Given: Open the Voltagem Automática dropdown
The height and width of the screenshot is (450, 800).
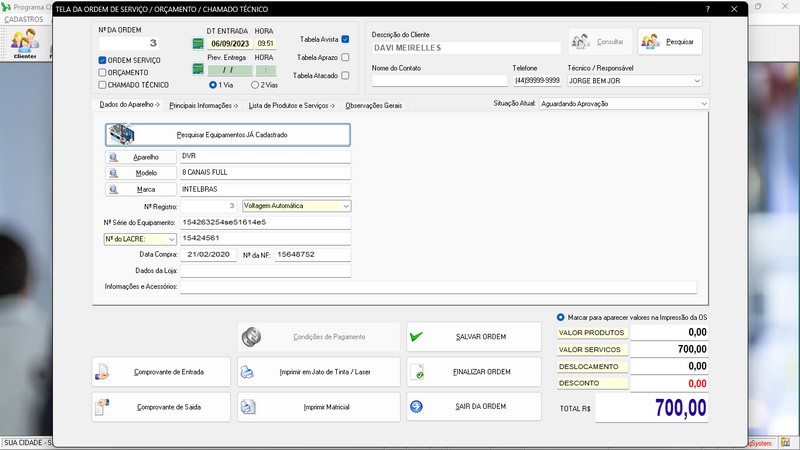Looking at the screenshot, I should click(x=345, y=206).
